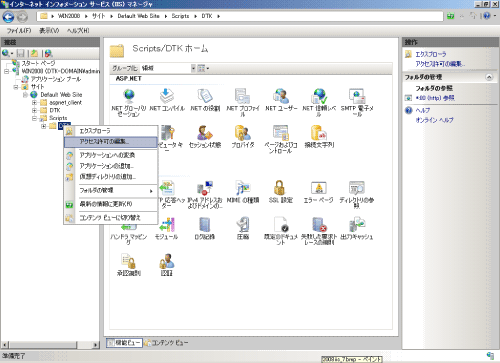Open the .NET プロファイル feature icon
This screenshot has height=363, width=500.
coord(243,96)
